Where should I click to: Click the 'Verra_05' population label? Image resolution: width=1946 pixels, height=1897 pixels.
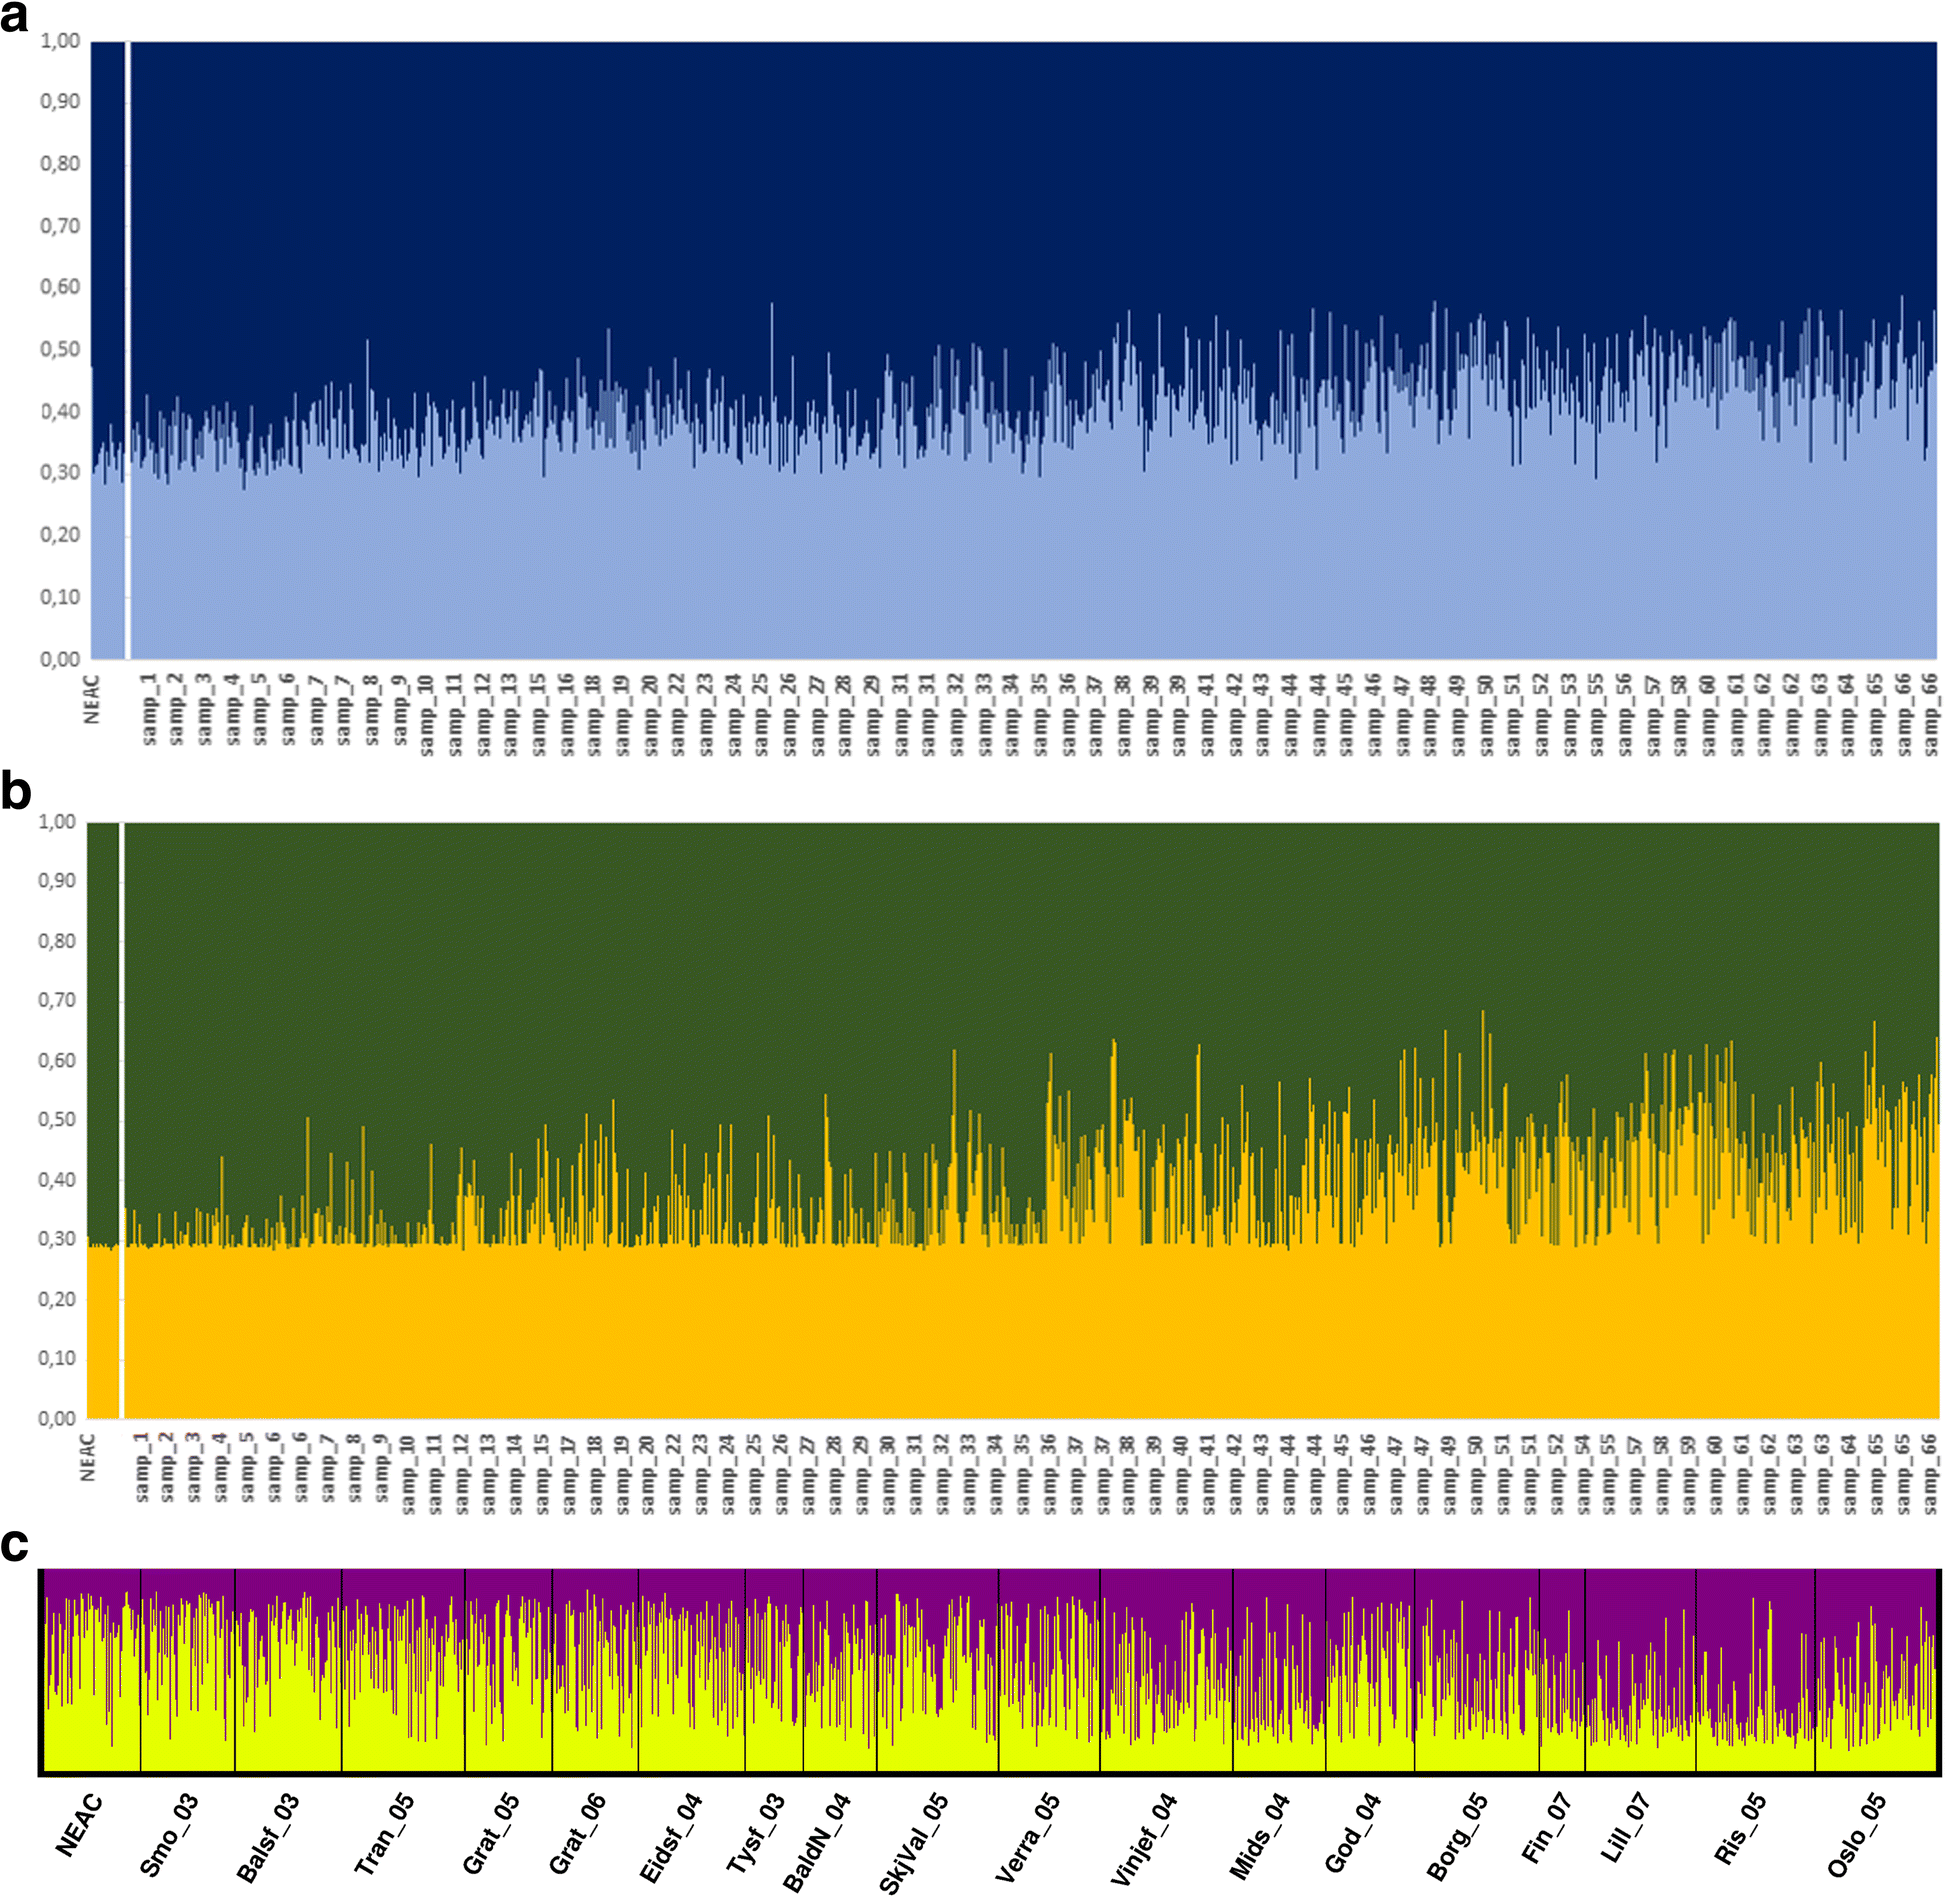click(1028, 1837)
